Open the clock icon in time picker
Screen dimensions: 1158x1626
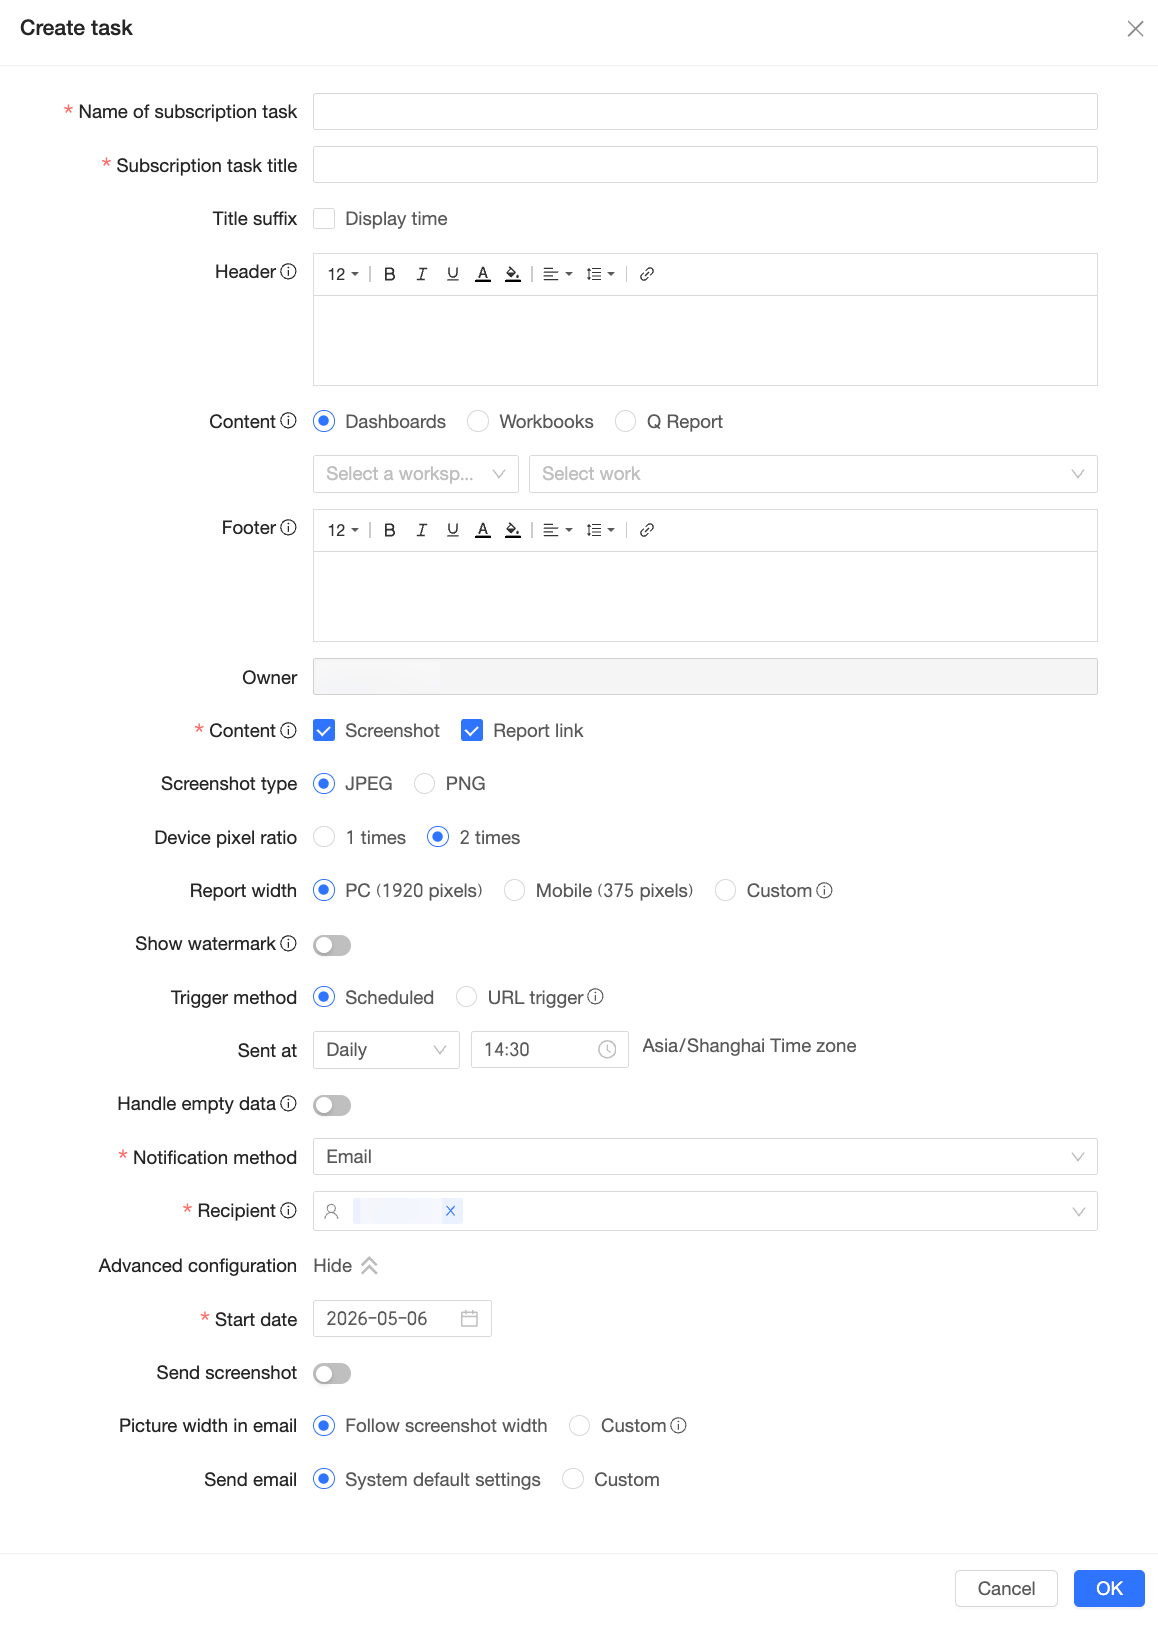pyautogui.click(x=607, y=1049)
